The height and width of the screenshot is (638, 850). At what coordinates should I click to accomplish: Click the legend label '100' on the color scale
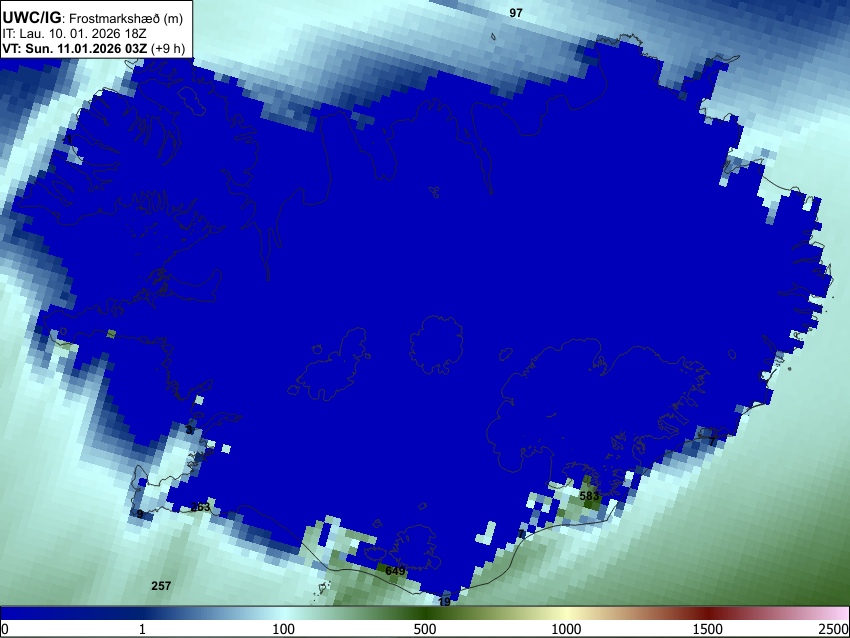283,629
